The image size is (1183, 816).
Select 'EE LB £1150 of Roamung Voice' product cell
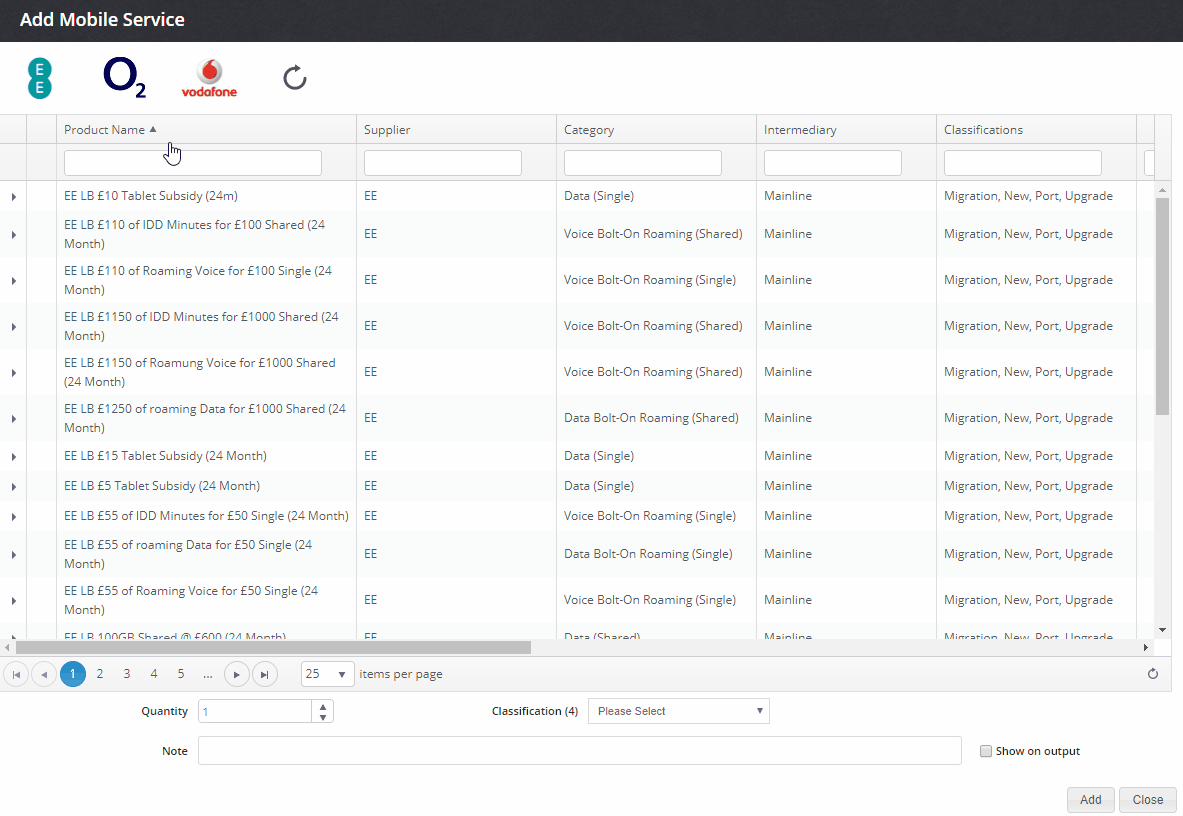click(x=200, y=373)
